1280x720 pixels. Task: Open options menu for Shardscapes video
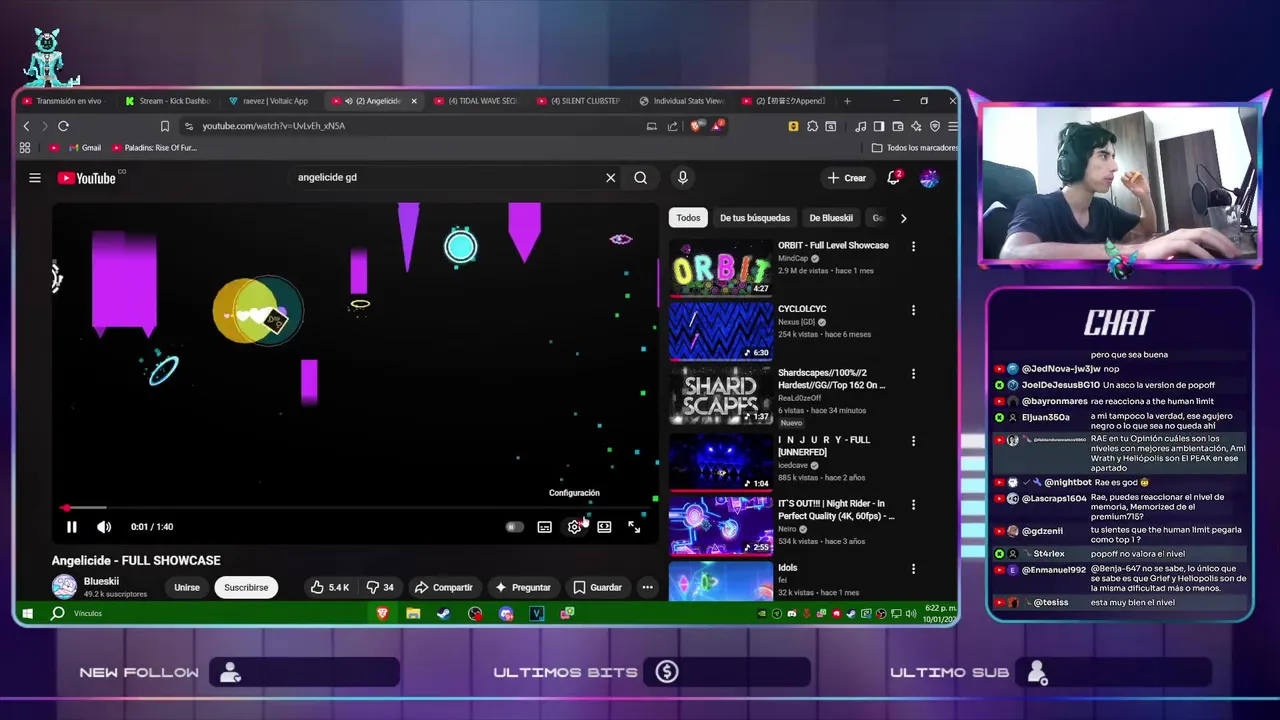tap(913, 373)
